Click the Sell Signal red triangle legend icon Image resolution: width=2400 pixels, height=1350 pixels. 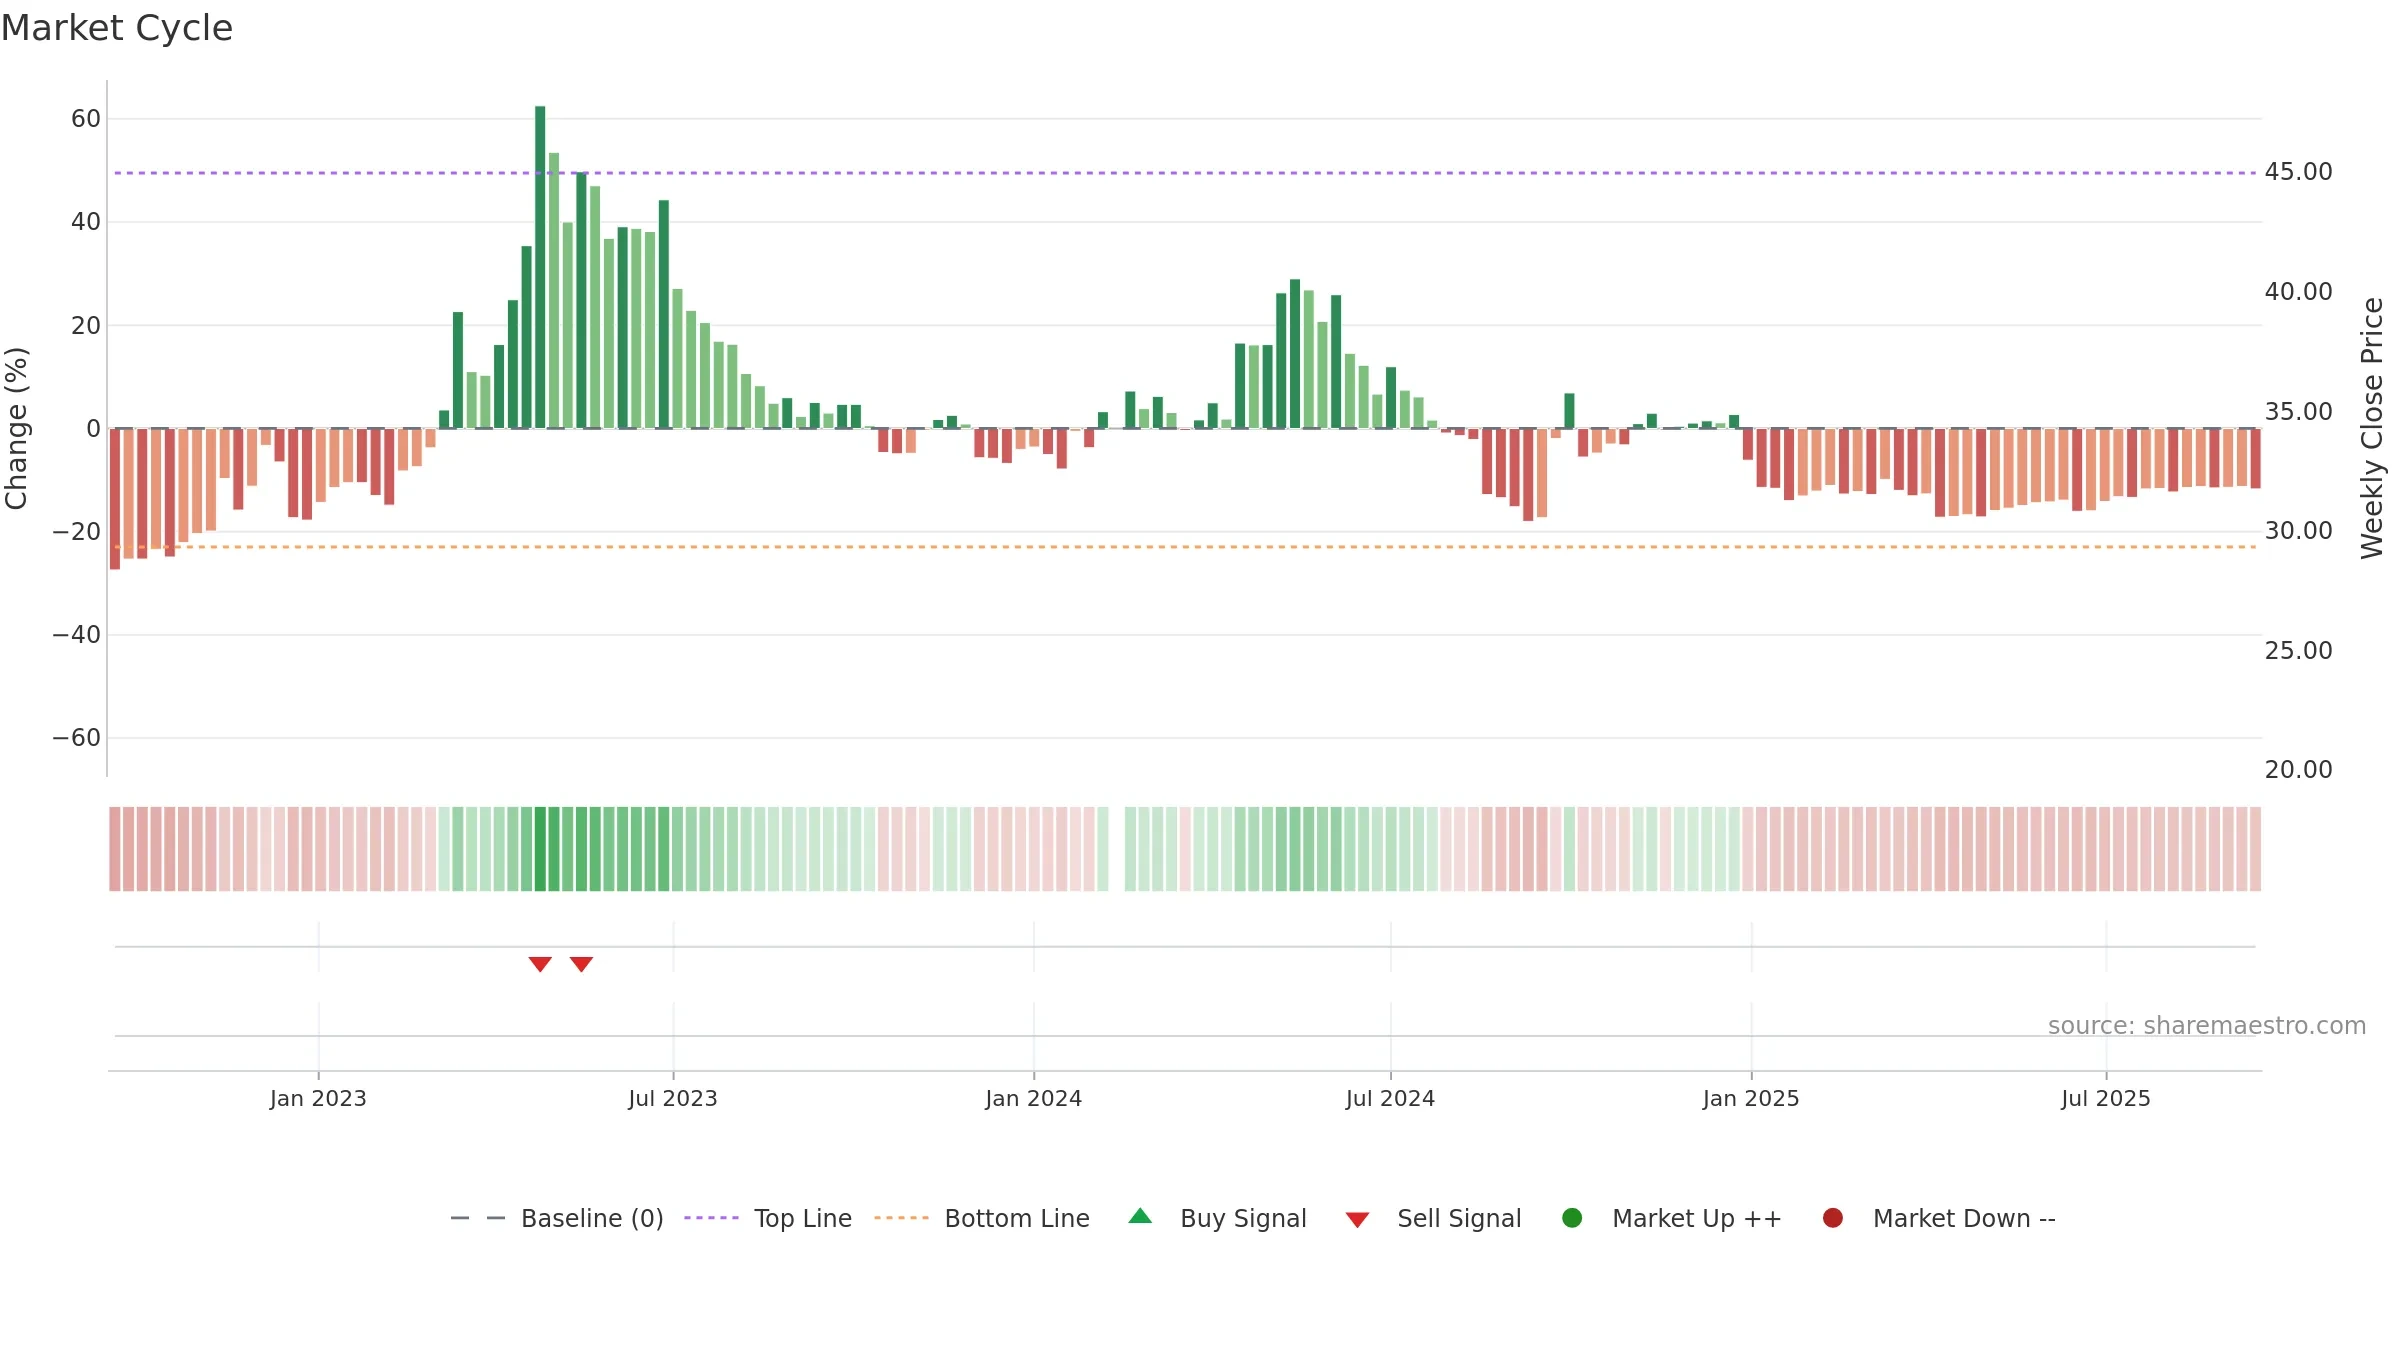click(1357, 1220)
